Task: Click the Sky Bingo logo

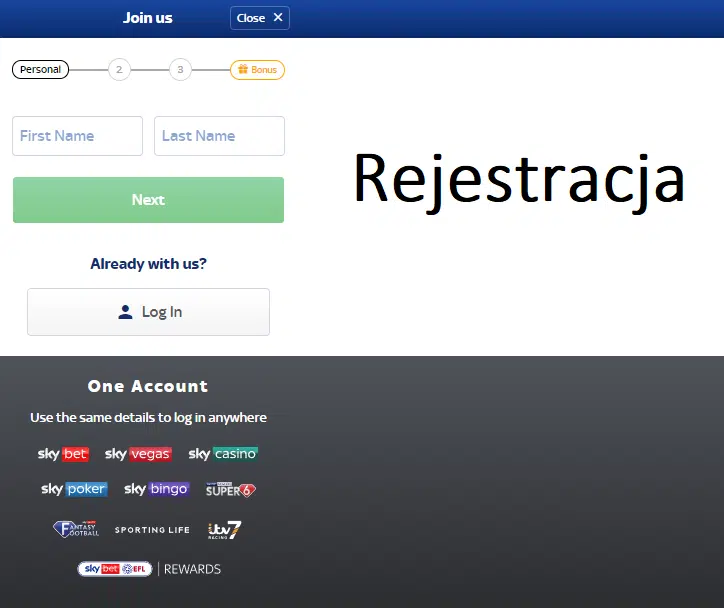Action: pyautogui.click(x=156, y=490)
